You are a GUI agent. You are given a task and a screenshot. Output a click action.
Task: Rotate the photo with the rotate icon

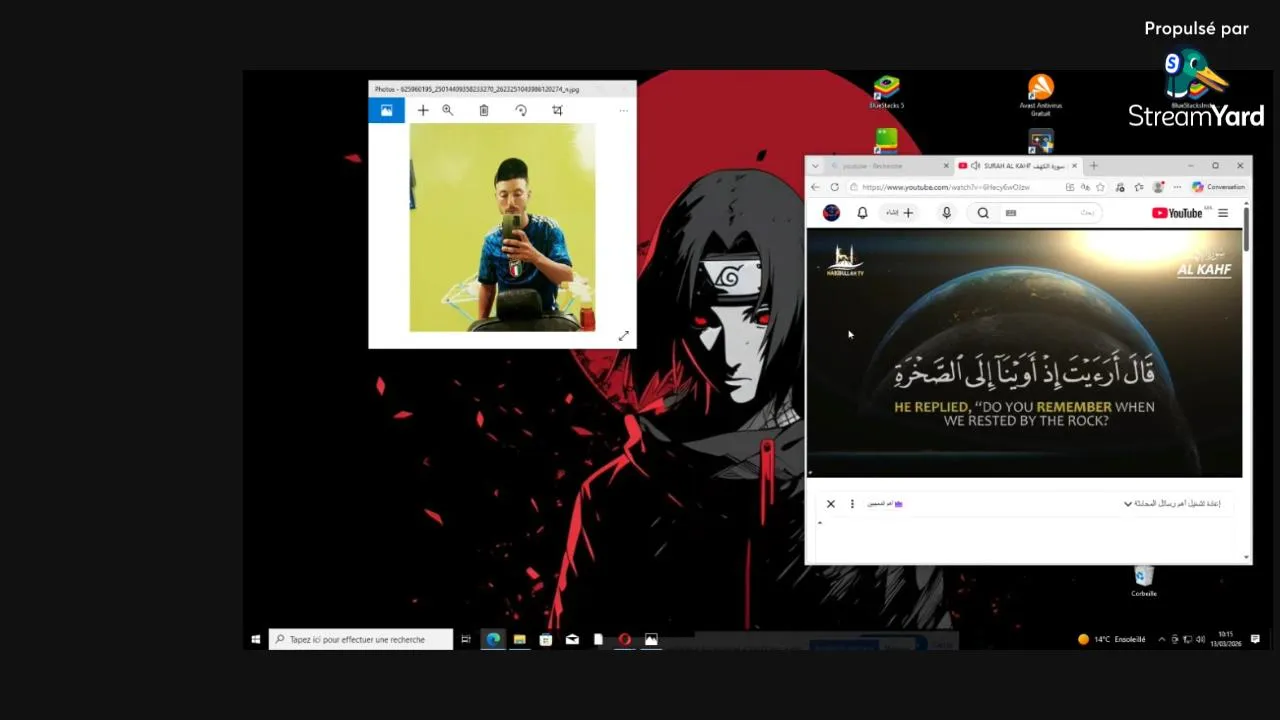click(521, 111)
